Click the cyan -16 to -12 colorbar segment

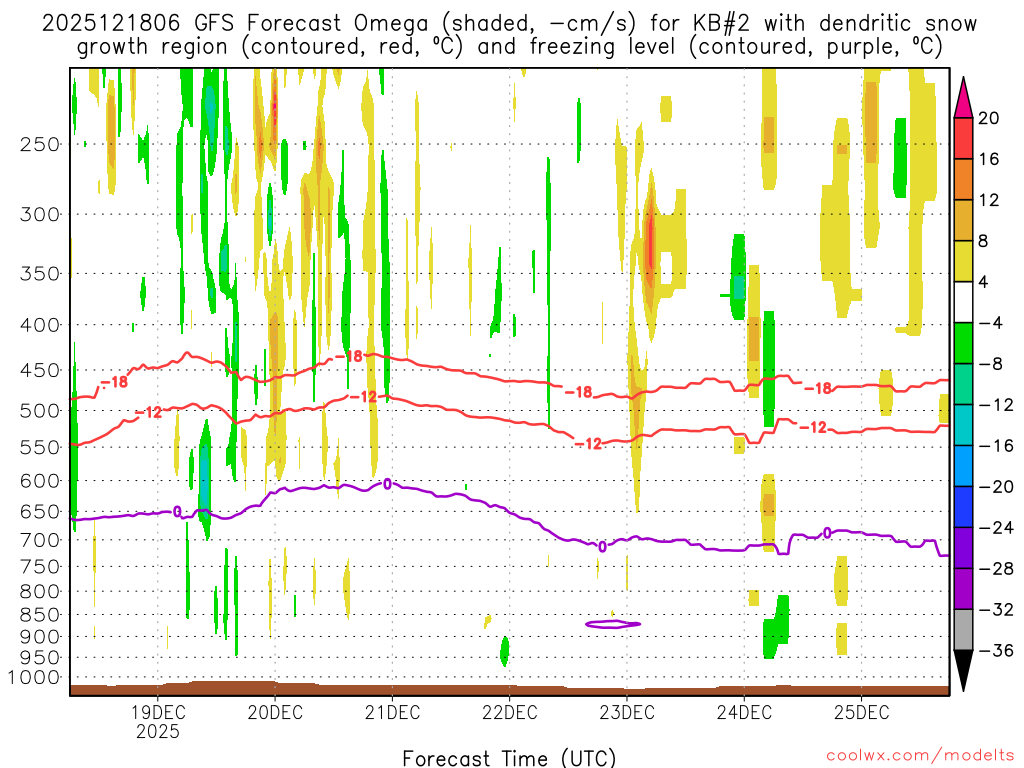[963, 425]
